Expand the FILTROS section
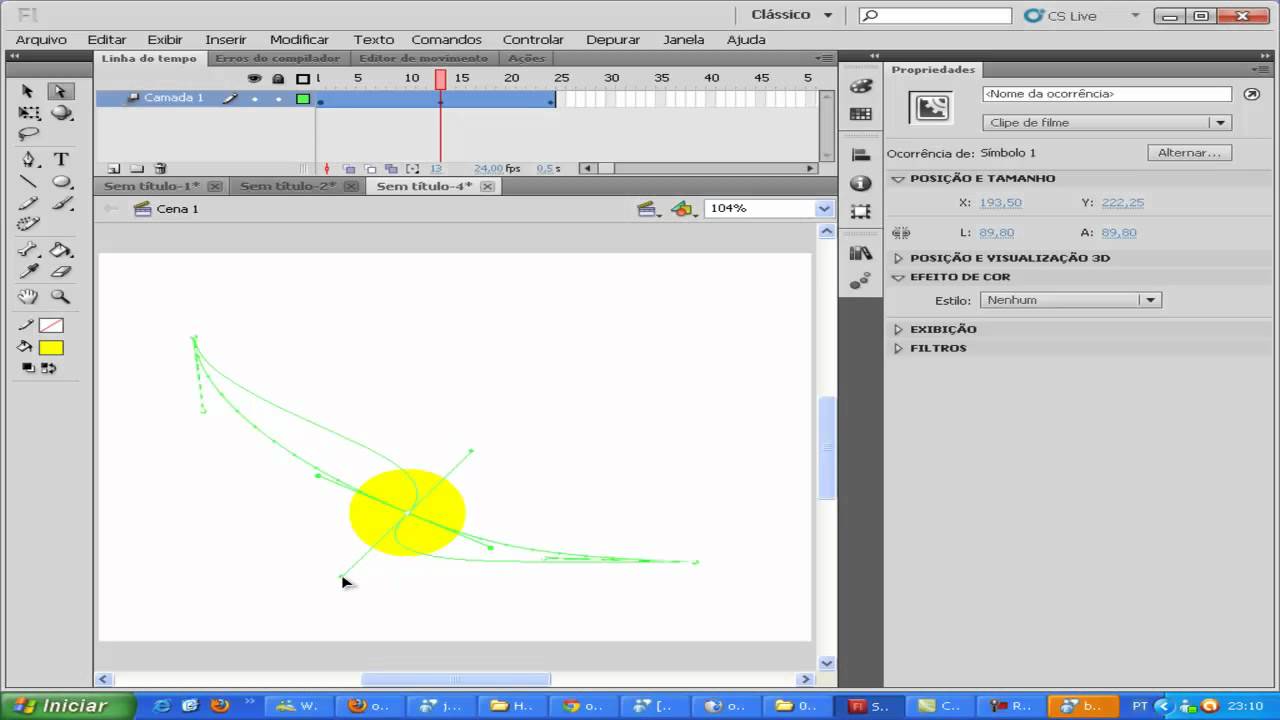Viewport: 1280px width, 720px height. pyautogui.click(x=898, y=349)
